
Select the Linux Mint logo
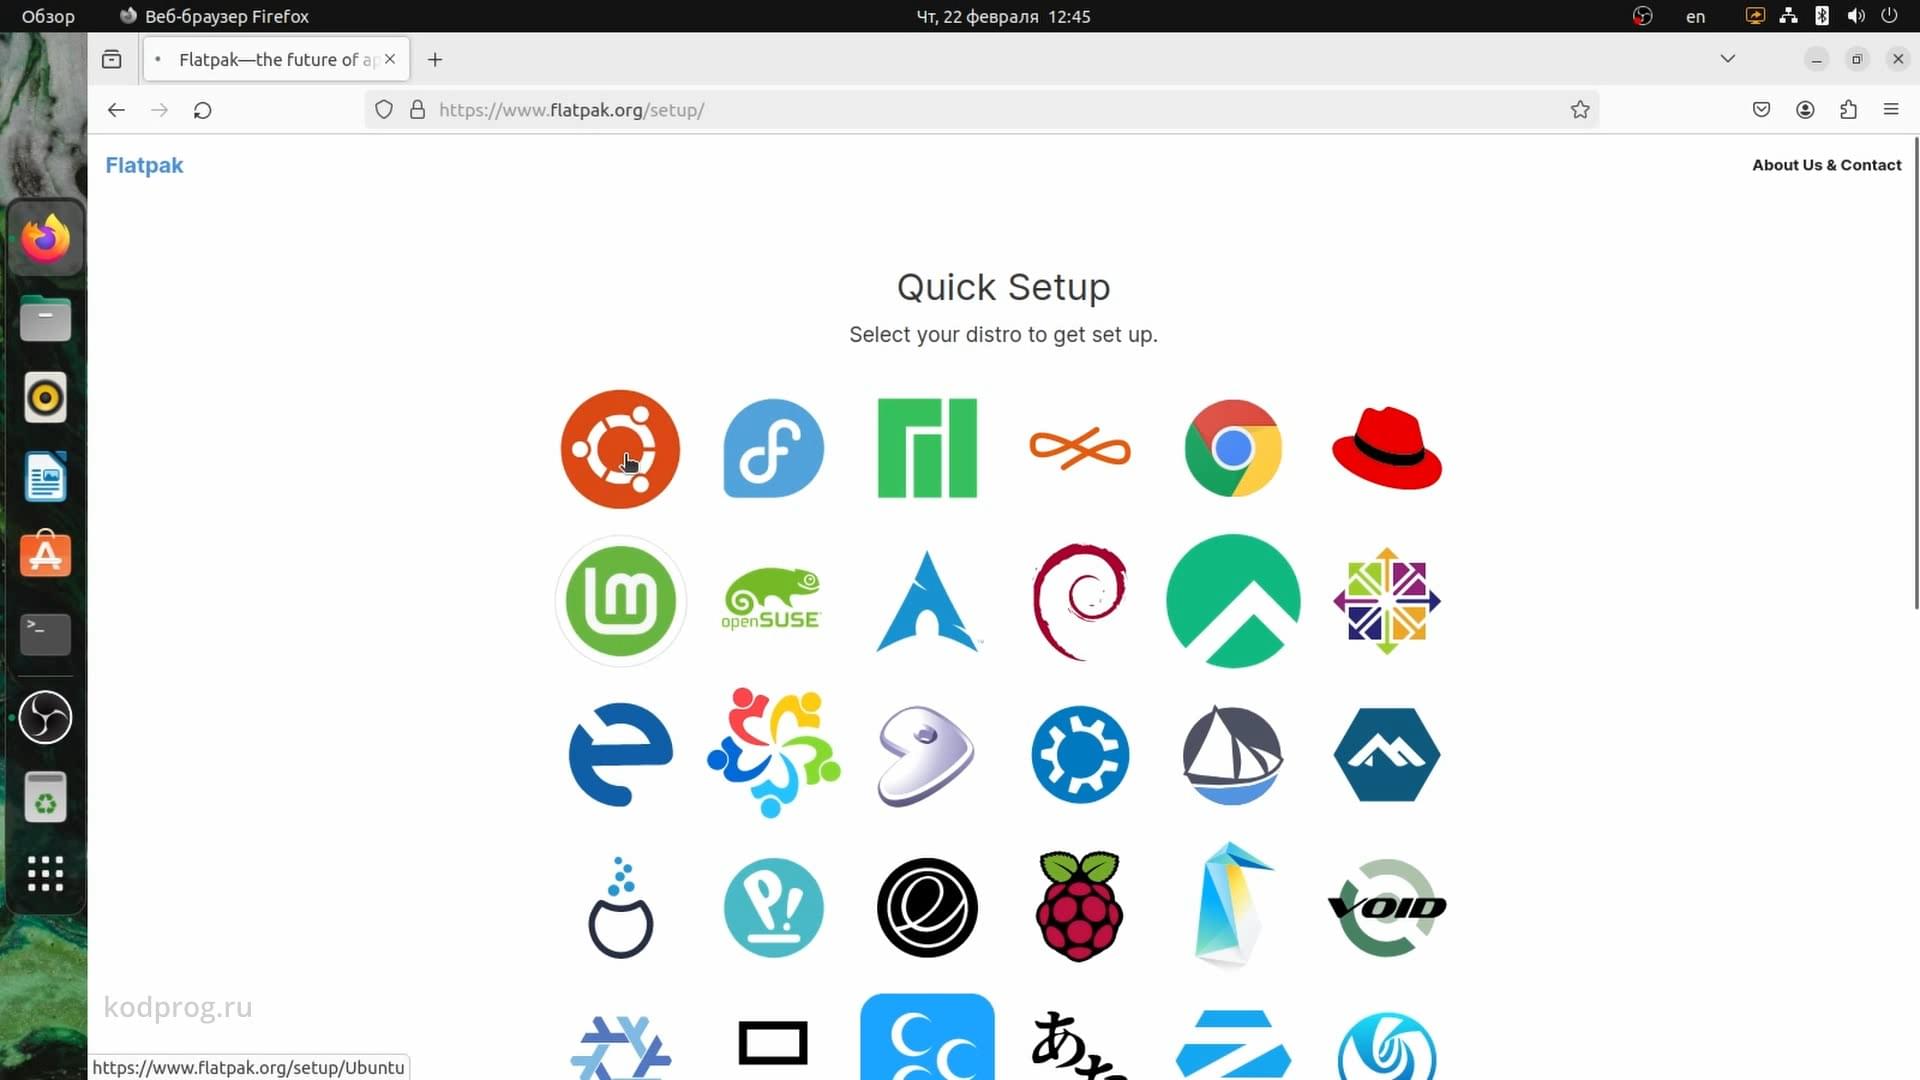[x=620, y=601]
